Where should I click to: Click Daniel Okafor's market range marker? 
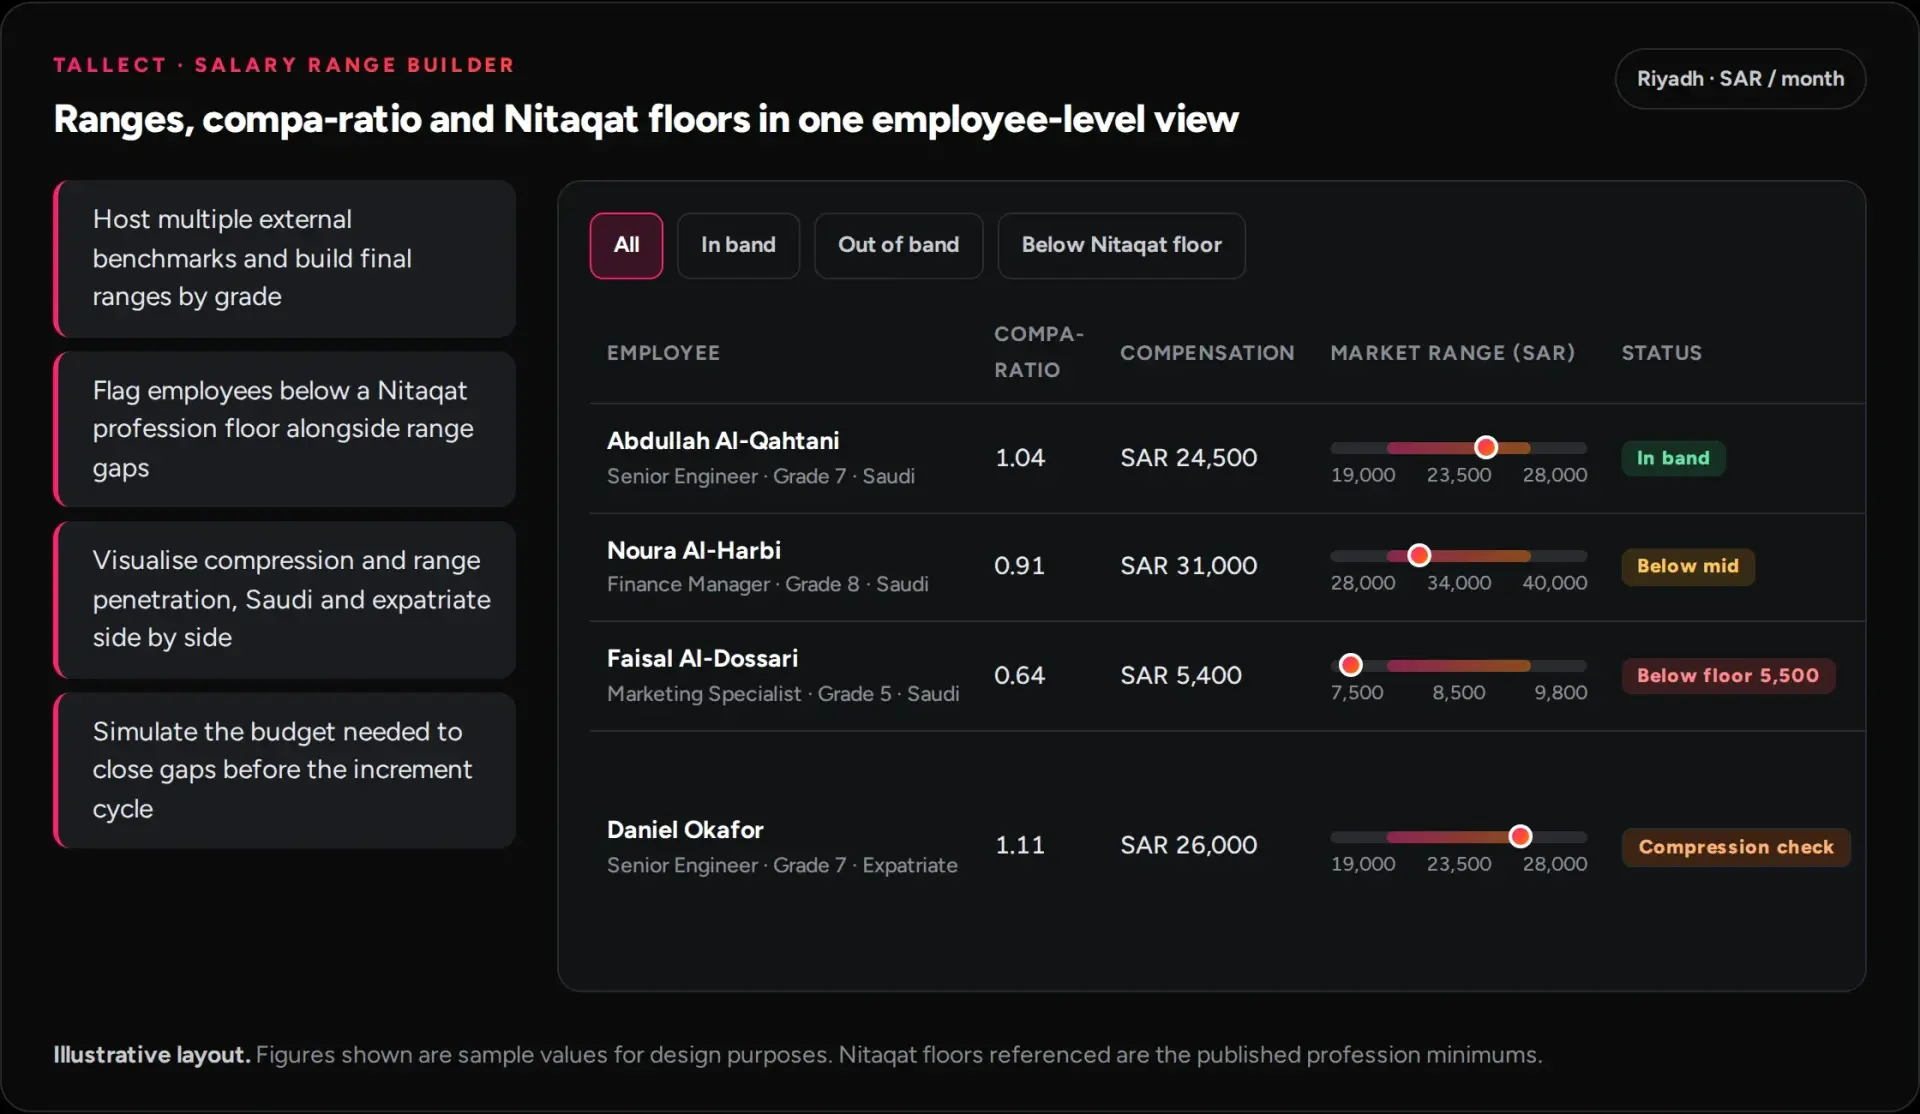[1520, 836]
